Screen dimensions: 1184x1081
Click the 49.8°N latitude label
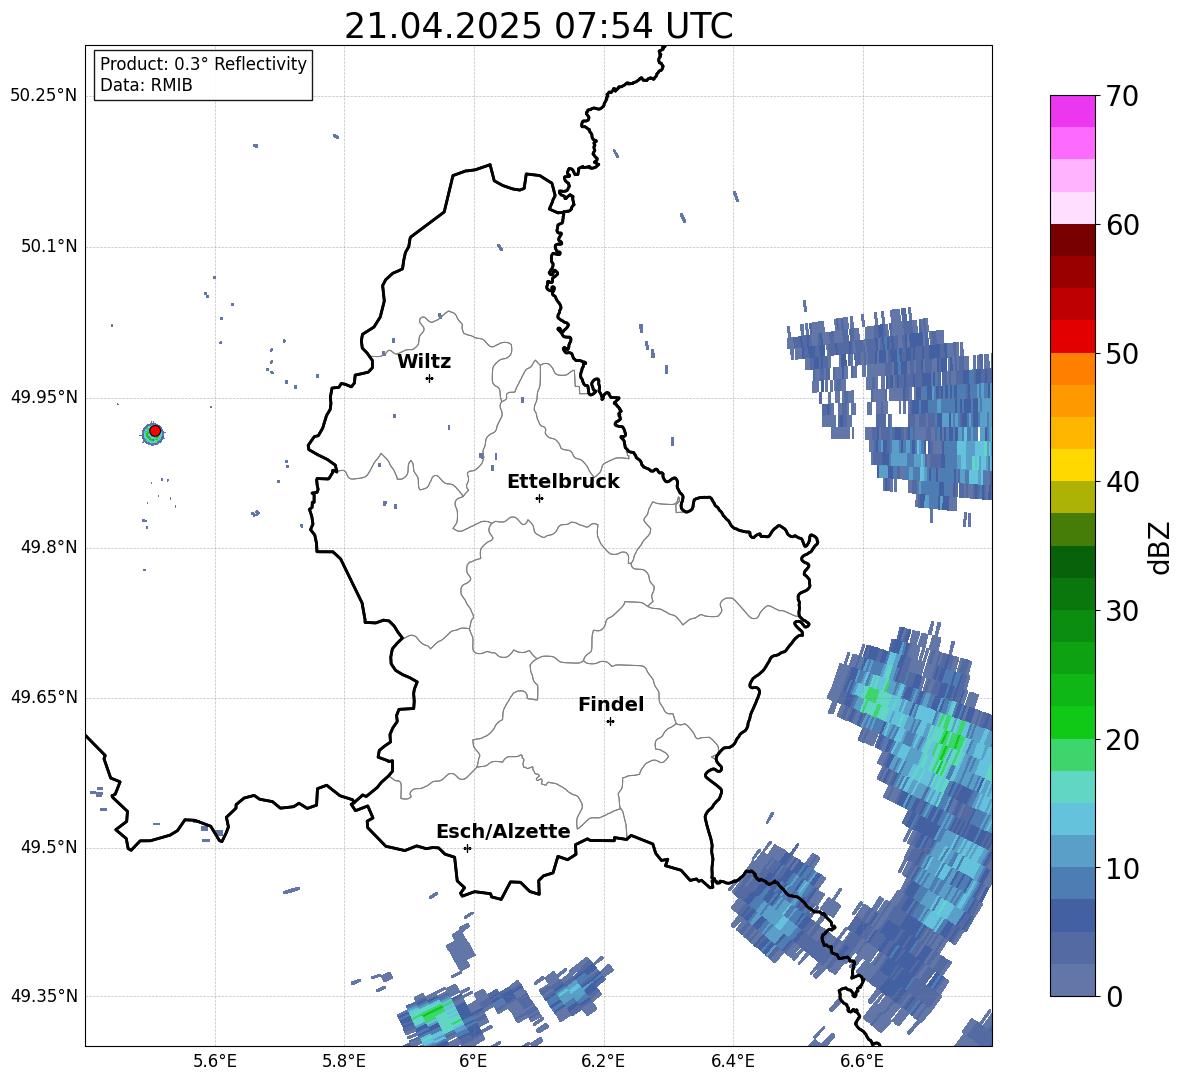coord(49,547)
